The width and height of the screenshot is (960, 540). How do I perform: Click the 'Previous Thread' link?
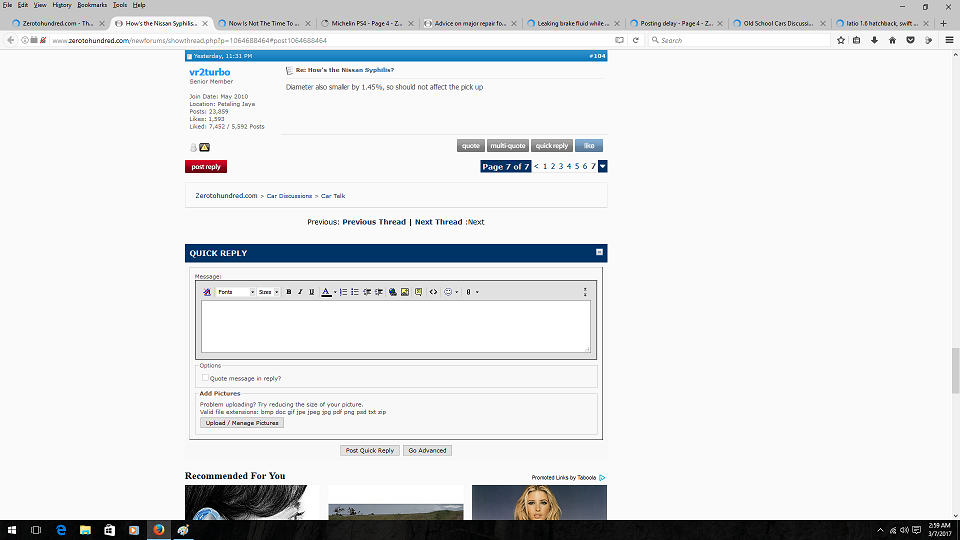(374, 222)
